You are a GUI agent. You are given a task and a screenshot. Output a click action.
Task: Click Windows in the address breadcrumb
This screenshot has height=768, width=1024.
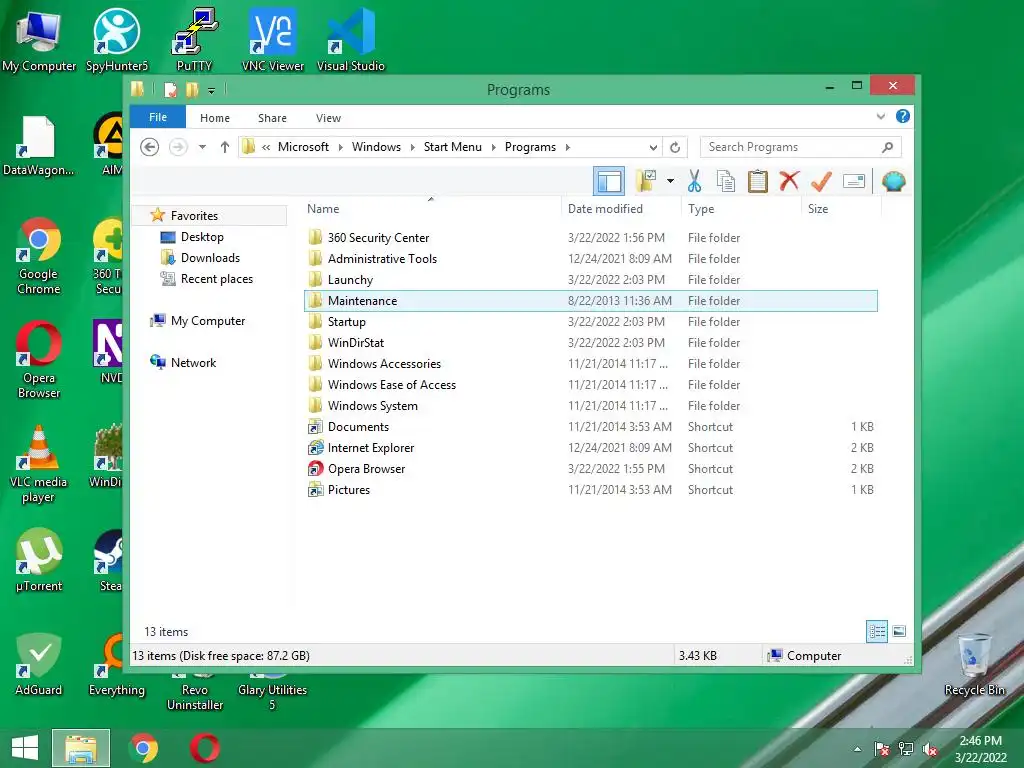point(376,147)
